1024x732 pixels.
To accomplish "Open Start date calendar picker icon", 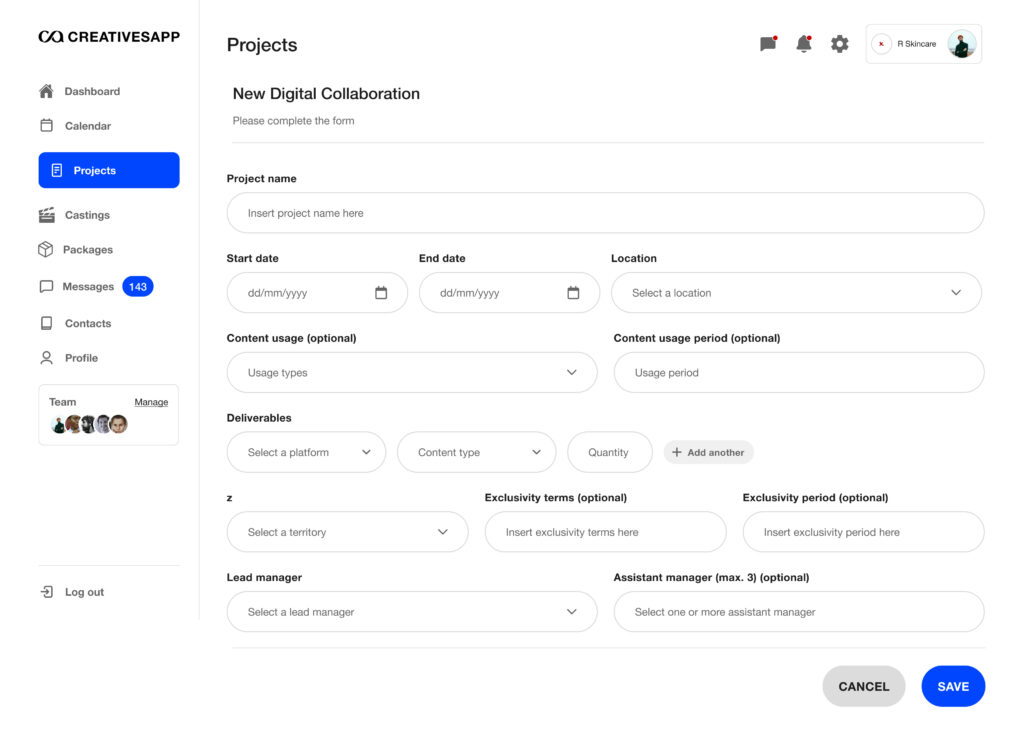I will pos(381,293).
